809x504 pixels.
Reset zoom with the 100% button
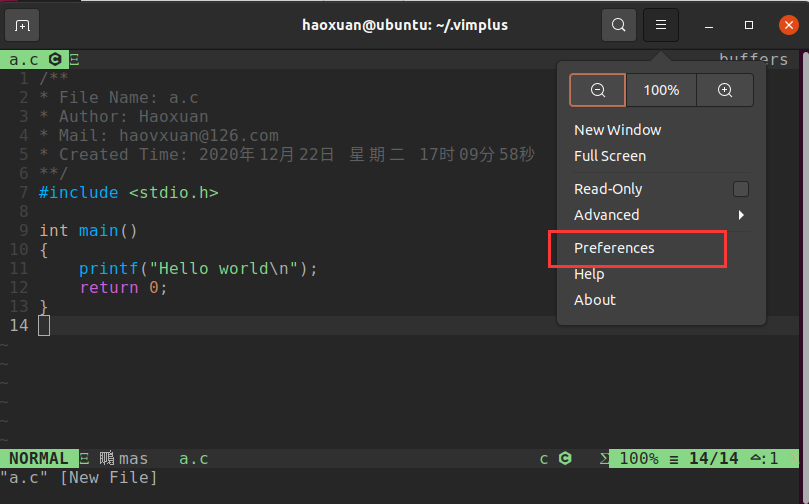[661, 90]
